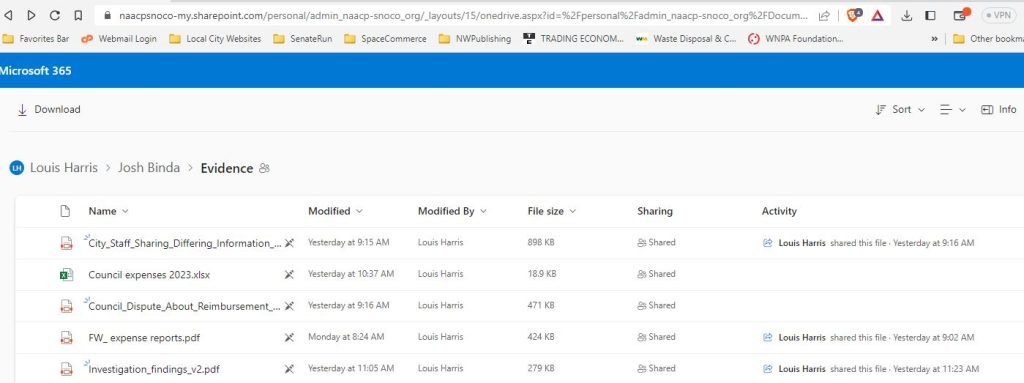The image size is (1024, 383).
Task: Click the pin icon on the City_Staff_Sharing row
Action: point(289,243)
